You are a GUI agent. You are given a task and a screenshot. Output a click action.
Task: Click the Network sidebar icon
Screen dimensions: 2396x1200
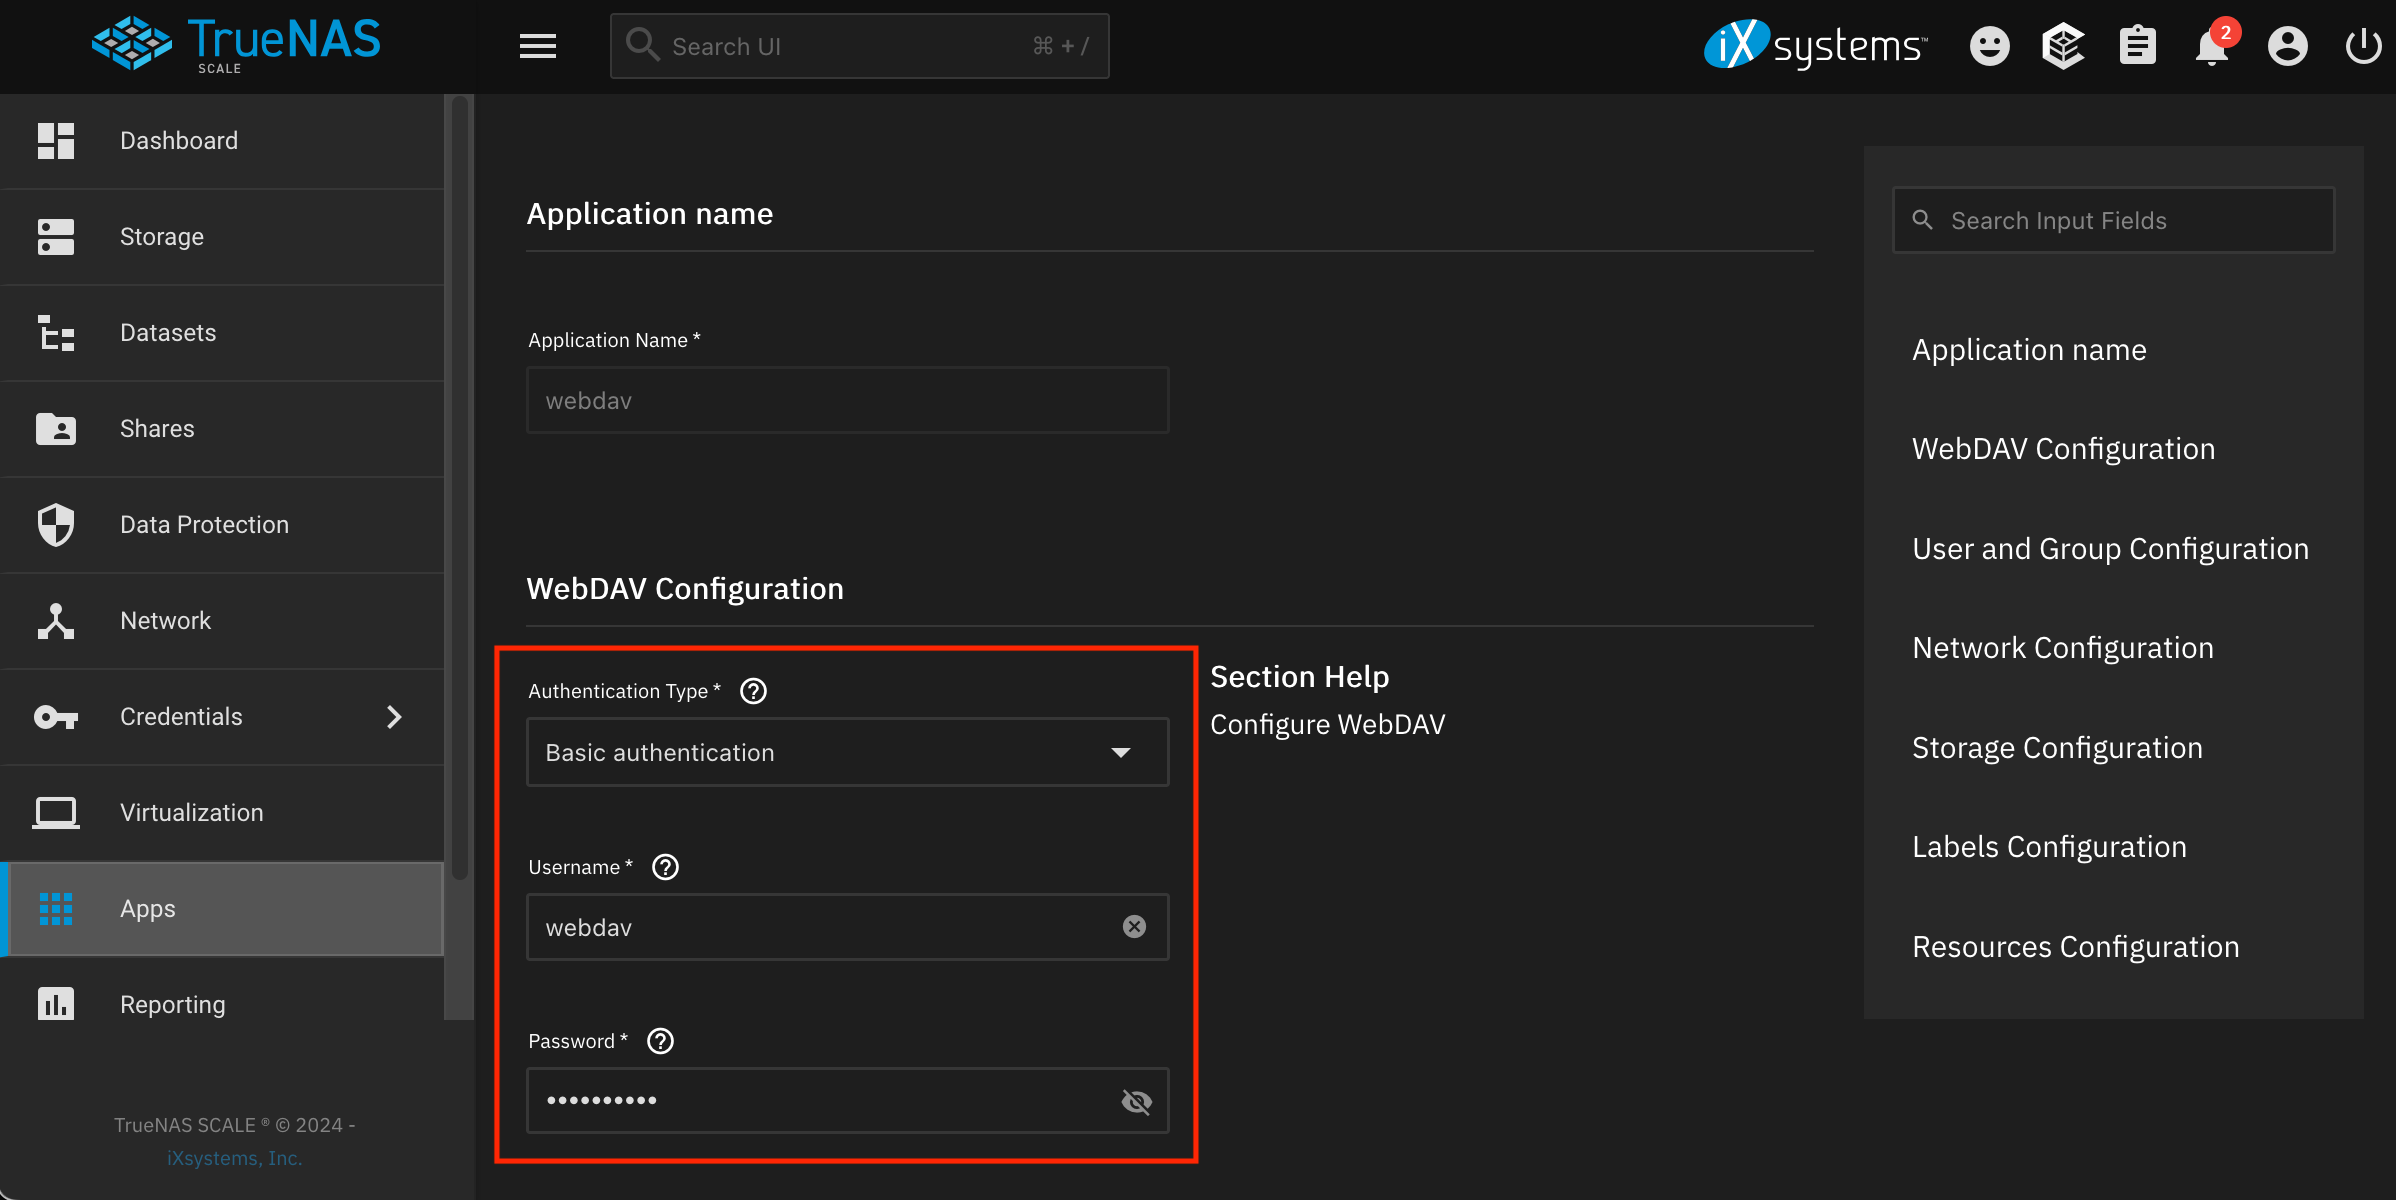pos(56,621)
